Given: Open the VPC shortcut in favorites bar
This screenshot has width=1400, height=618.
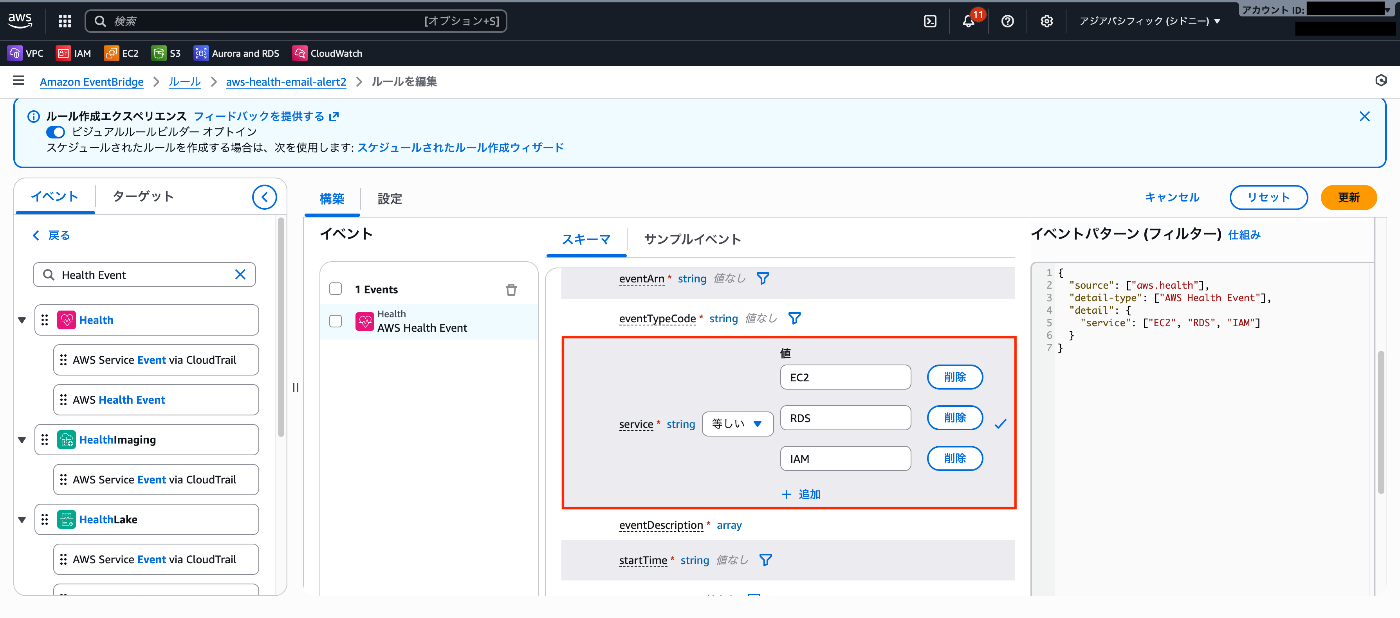Looking at the screenshot, I should [26, 54].
